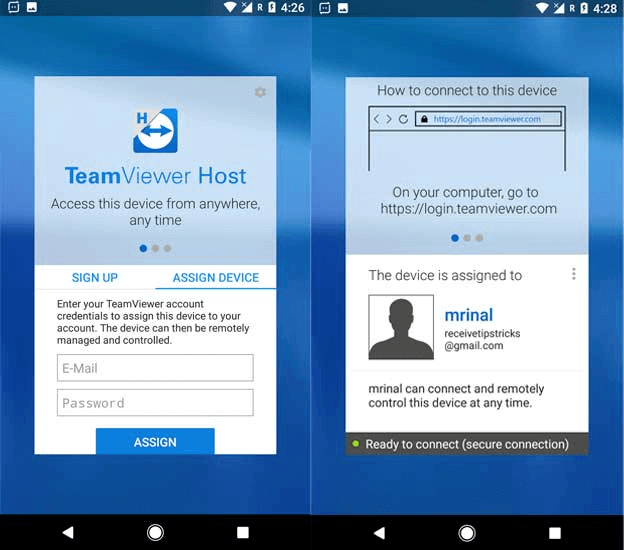Viewport: 624px width, 550px height.
Task: Tap the 4:28 clock on right phone
Action: pyautogui.click(x=604, y=8)
